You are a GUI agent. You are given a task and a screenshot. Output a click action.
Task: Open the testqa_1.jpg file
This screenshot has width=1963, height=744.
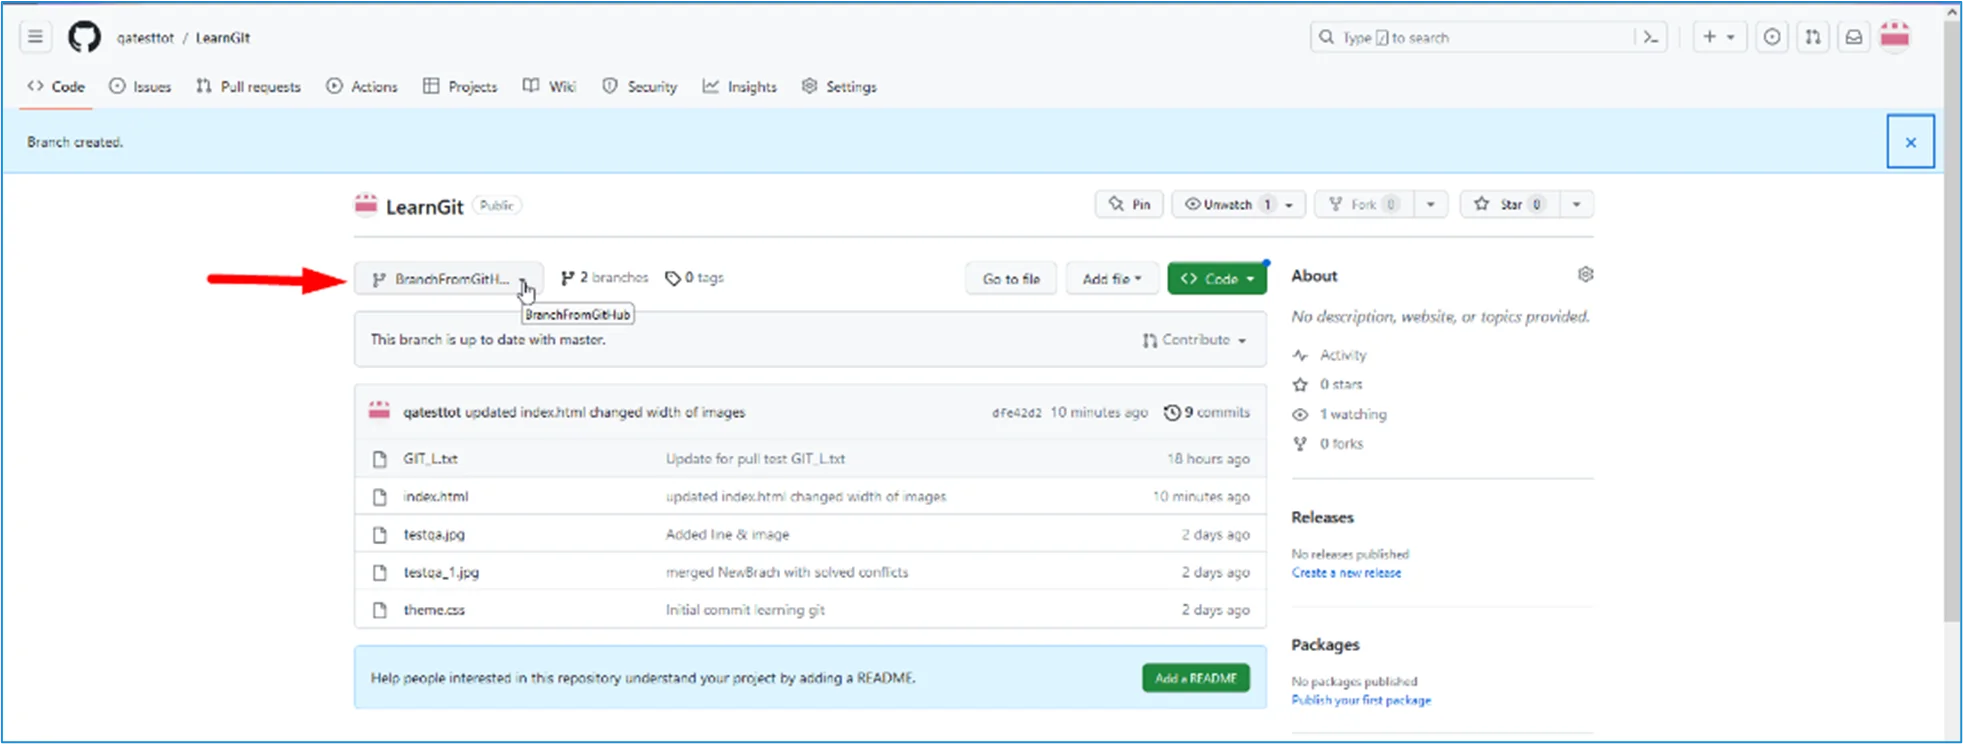[x=441, y=573]
